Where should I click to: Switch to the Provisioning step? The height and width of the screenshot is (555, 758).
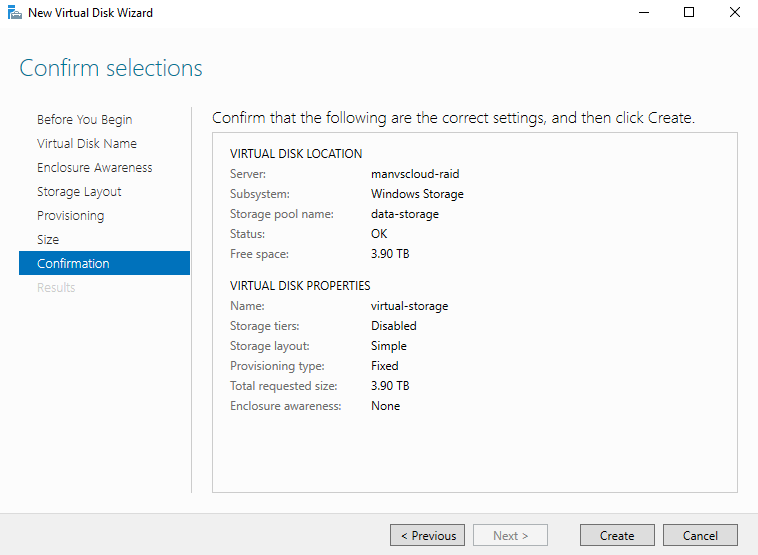(71, 216)
